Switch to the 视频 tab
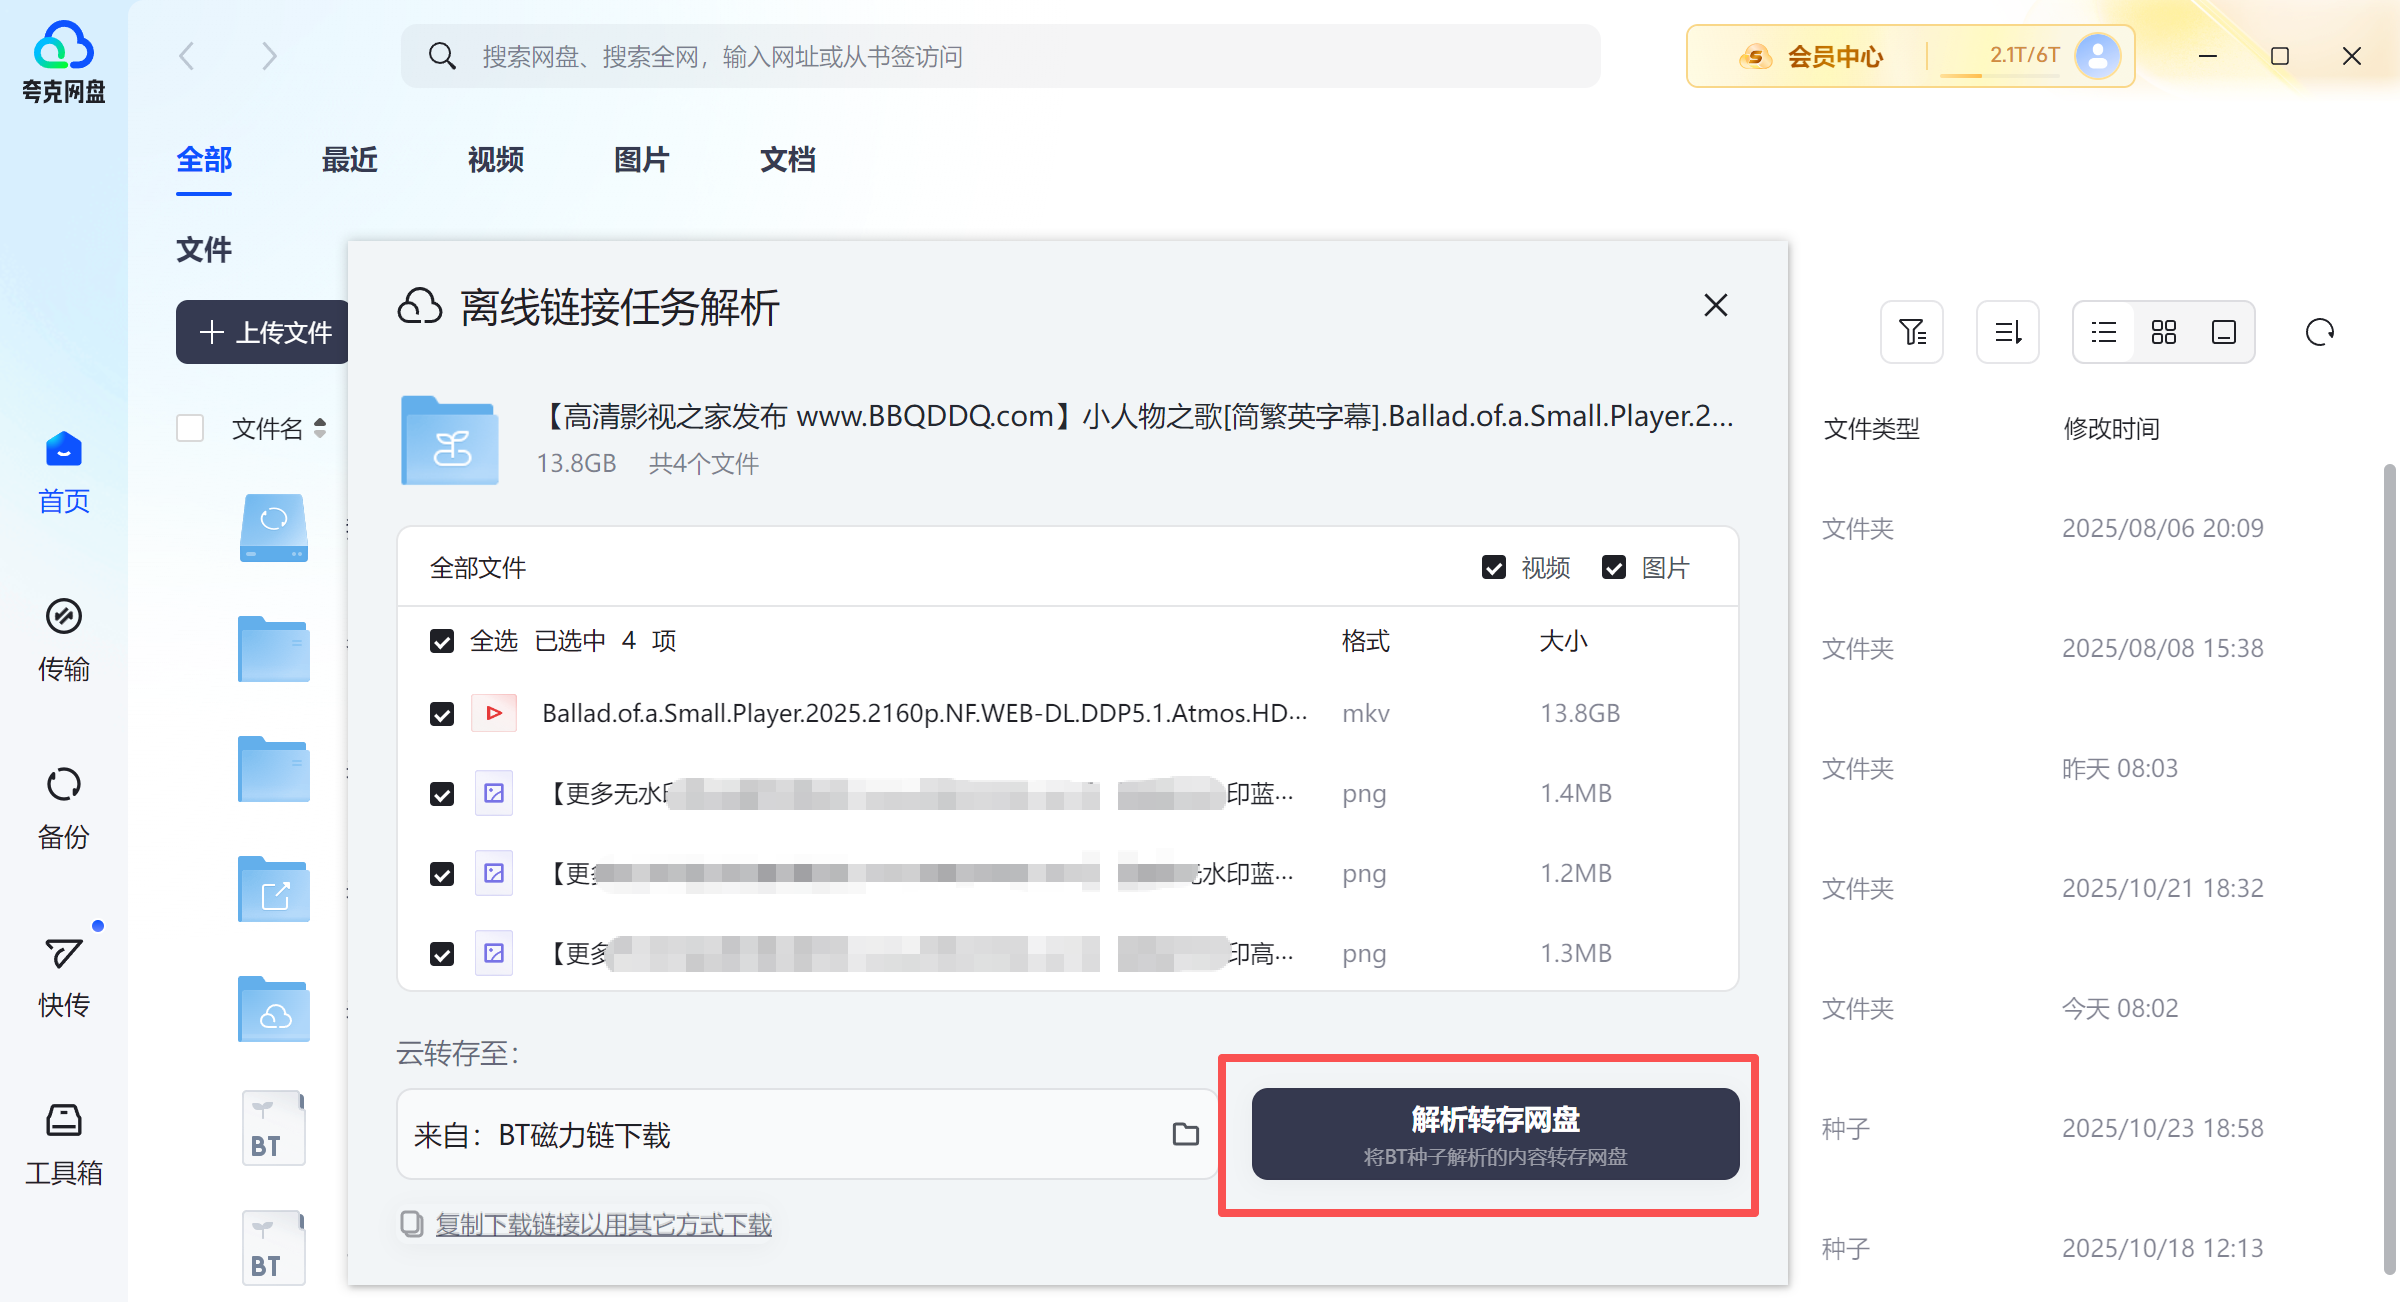 (x=496, y=160)
